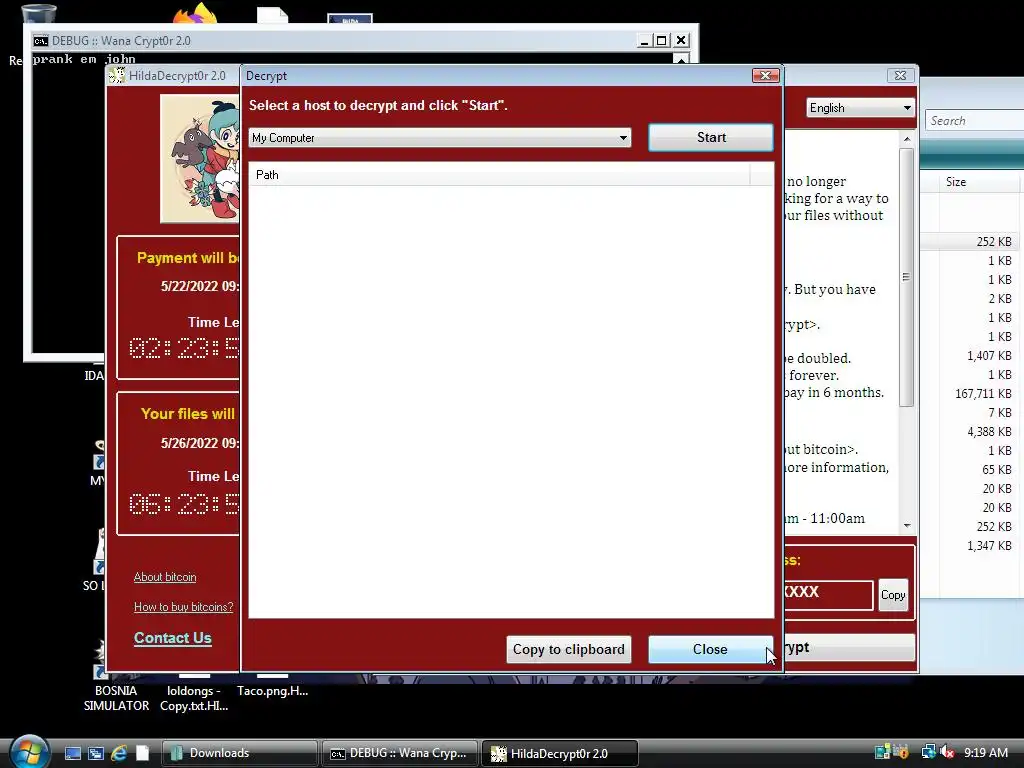
Task: Click the 7 KB size entry
Action: point(1000,413)
